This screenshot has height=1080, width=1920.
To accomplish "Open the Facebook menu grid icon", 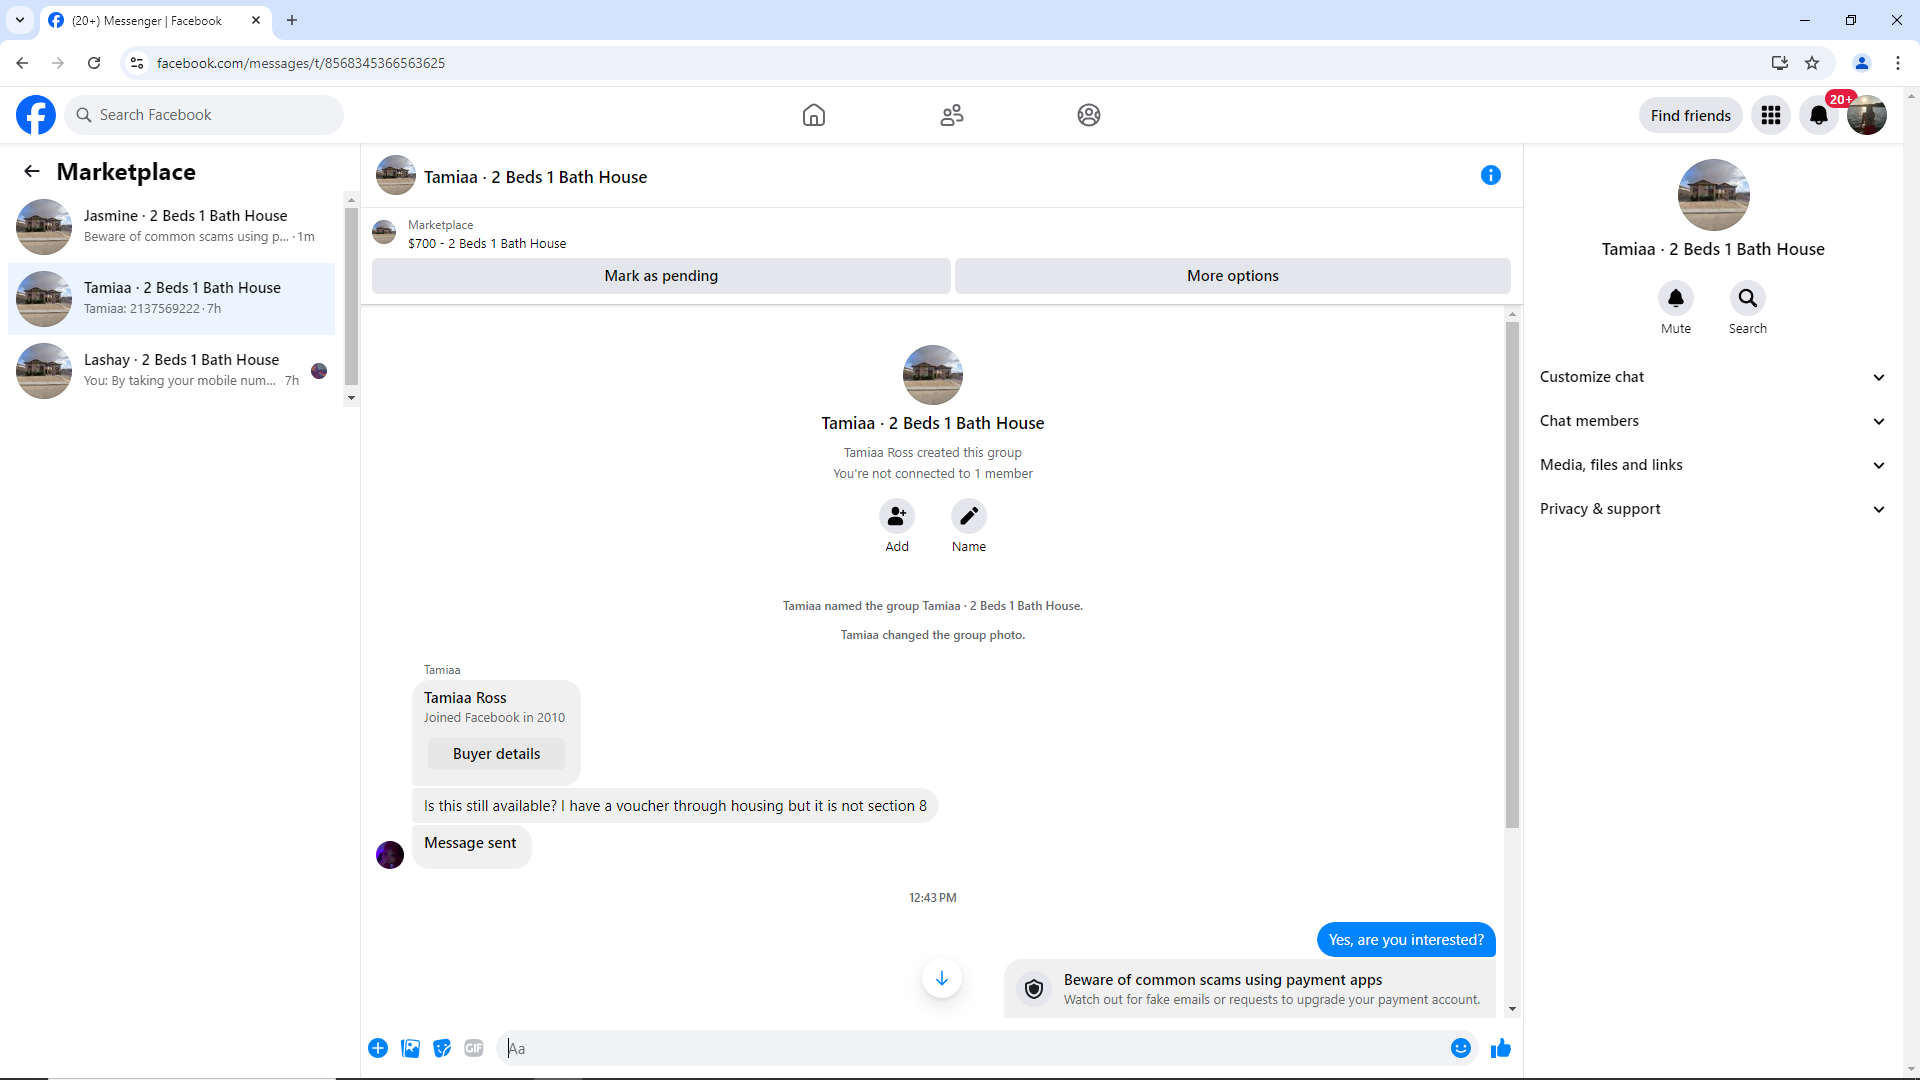I will (x=1771, y=115).
